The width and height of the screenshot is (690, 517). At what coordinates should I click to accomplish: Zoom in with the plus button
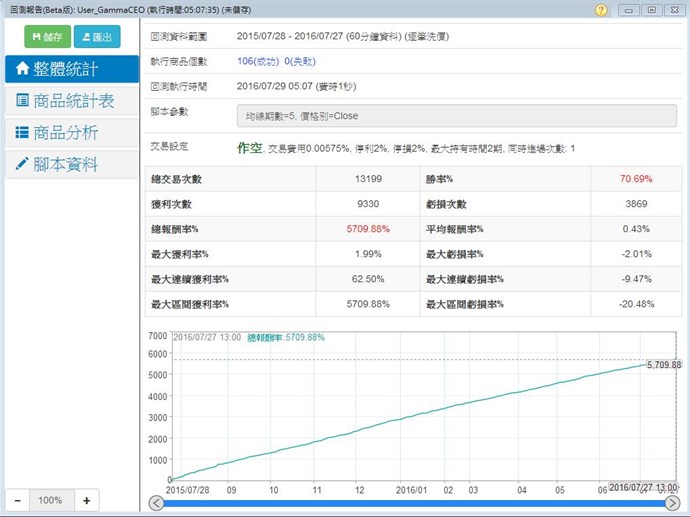(x=86, y=500)
